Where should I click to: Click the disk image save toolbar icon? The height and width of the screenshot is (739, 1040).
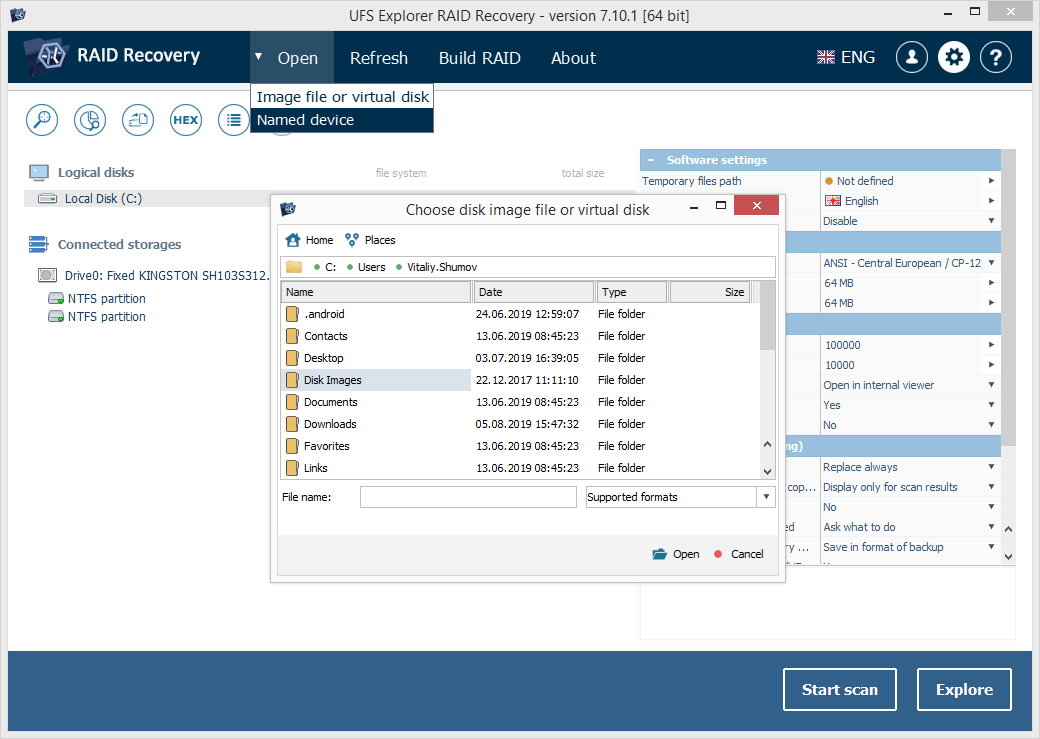point(138,120)
